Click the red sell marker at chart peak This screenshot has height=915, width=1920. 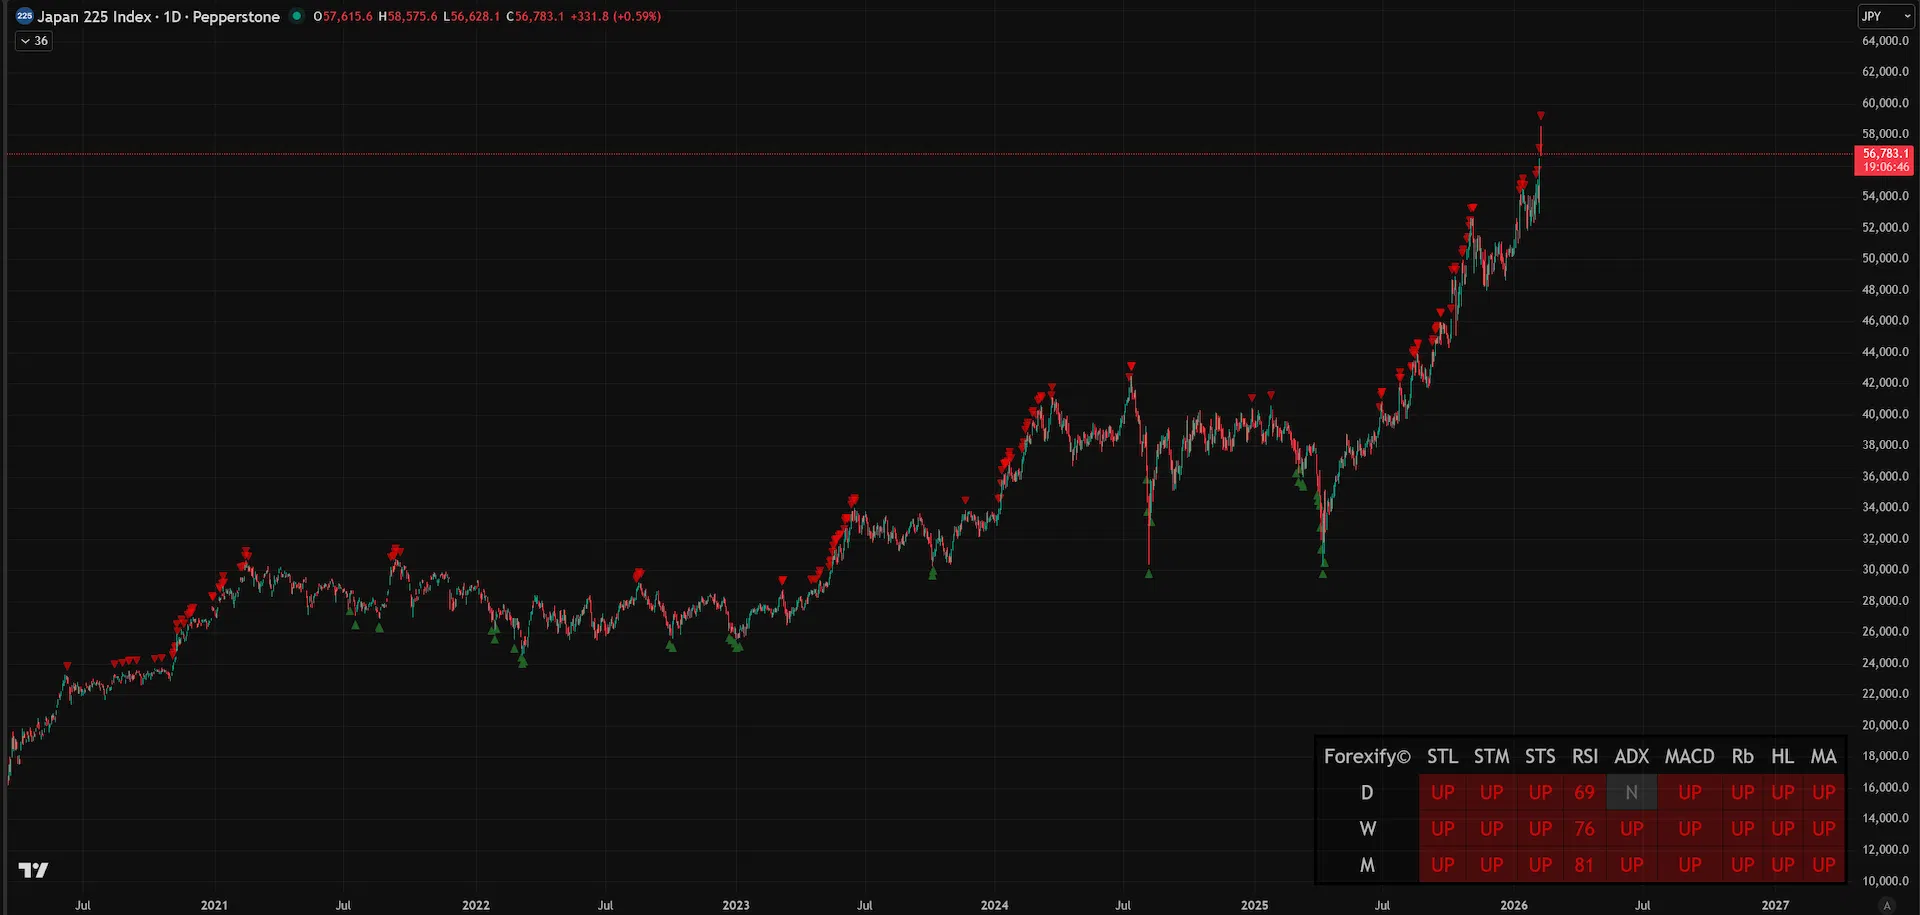point(1541,116)
